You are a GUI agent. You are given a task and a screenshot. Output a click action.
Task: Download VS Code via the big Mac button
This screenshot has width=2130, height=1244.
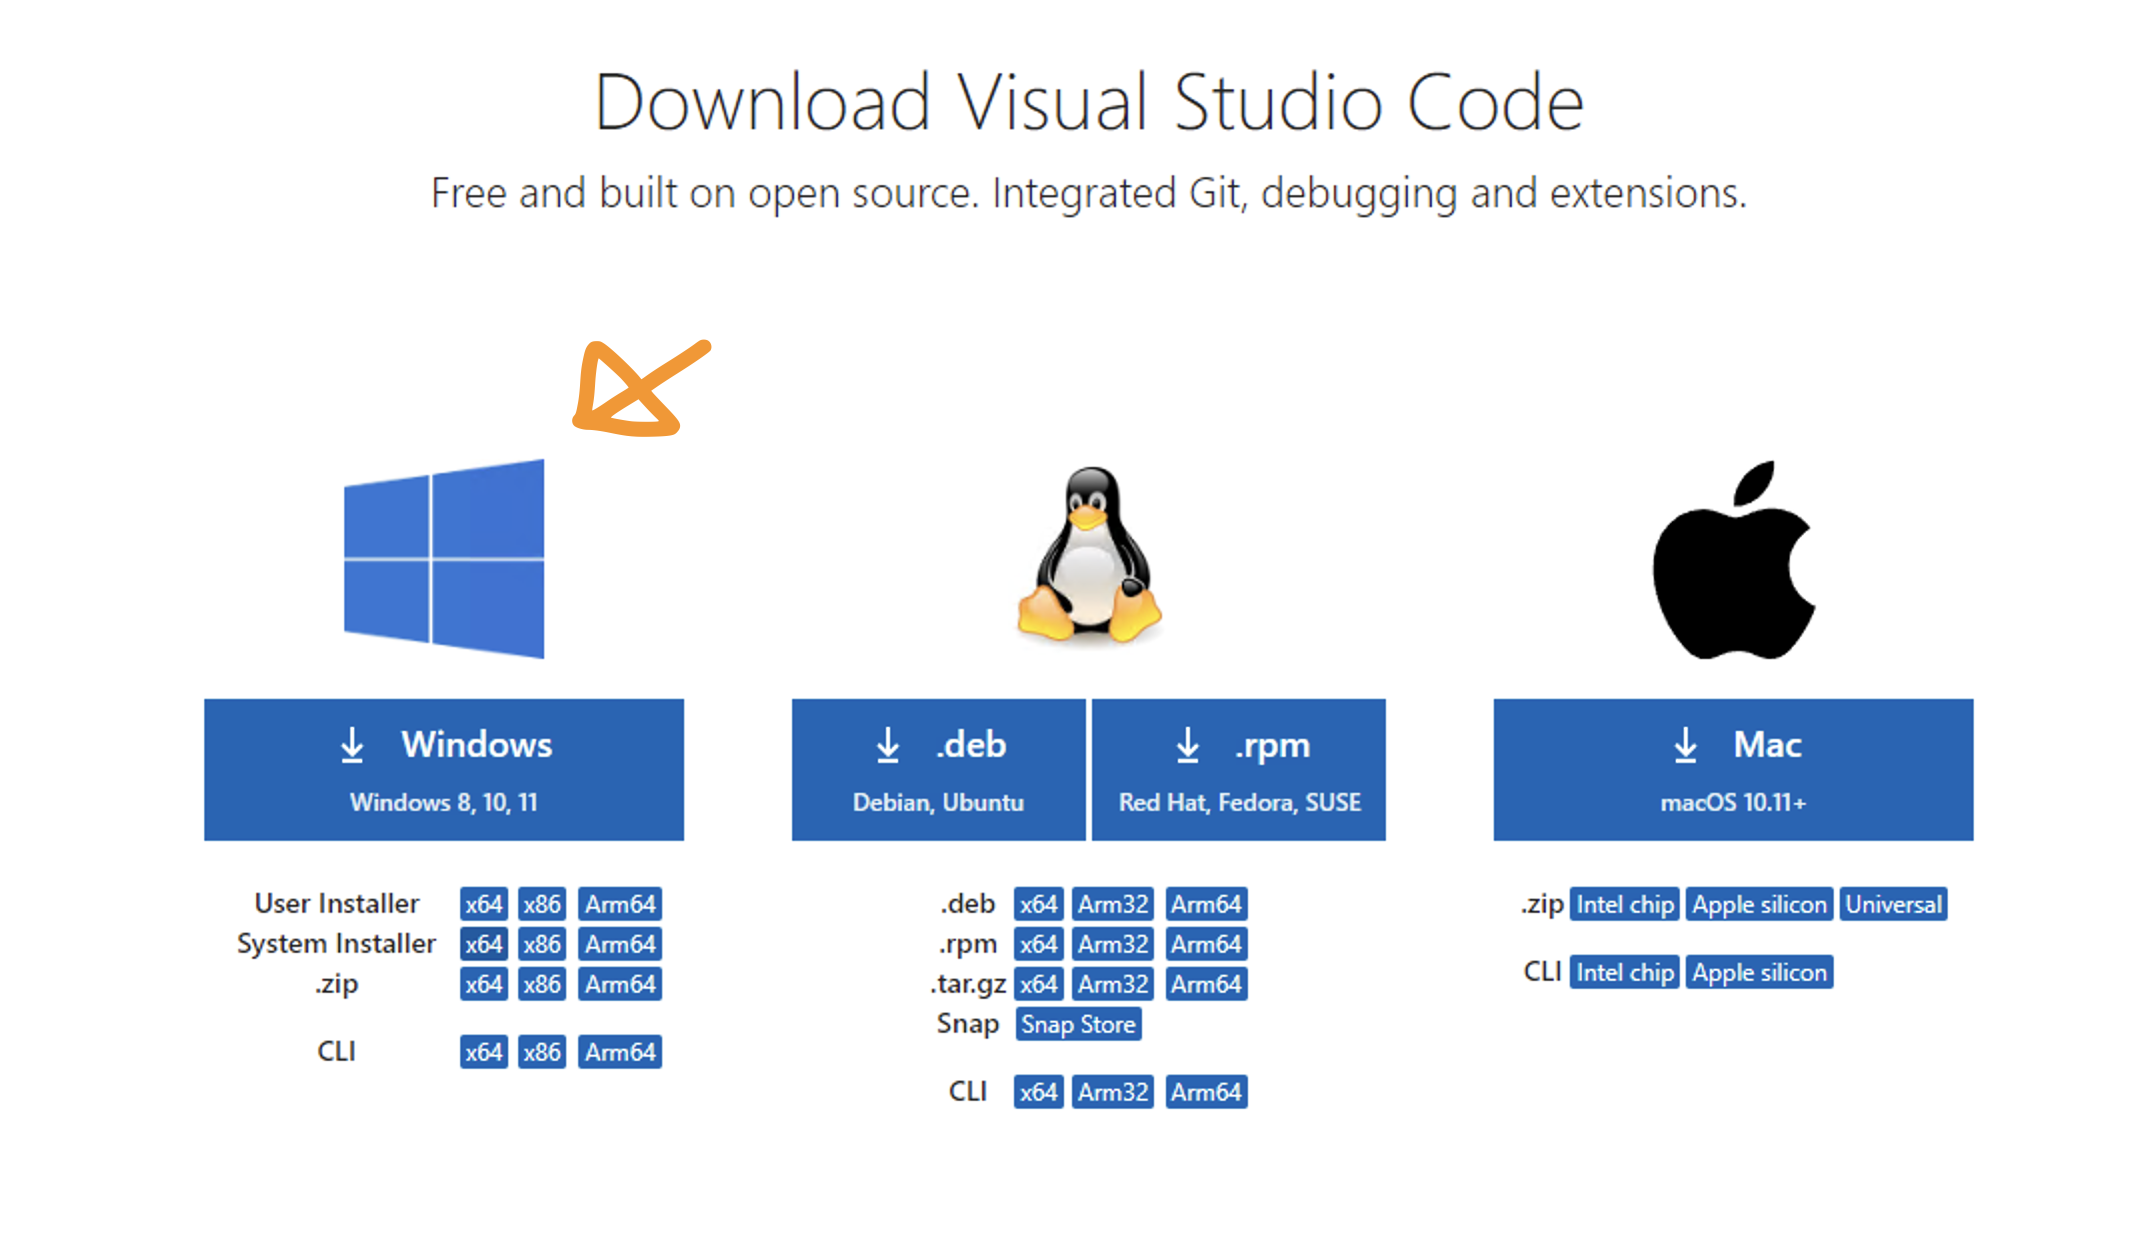[x=1733, y=769]
